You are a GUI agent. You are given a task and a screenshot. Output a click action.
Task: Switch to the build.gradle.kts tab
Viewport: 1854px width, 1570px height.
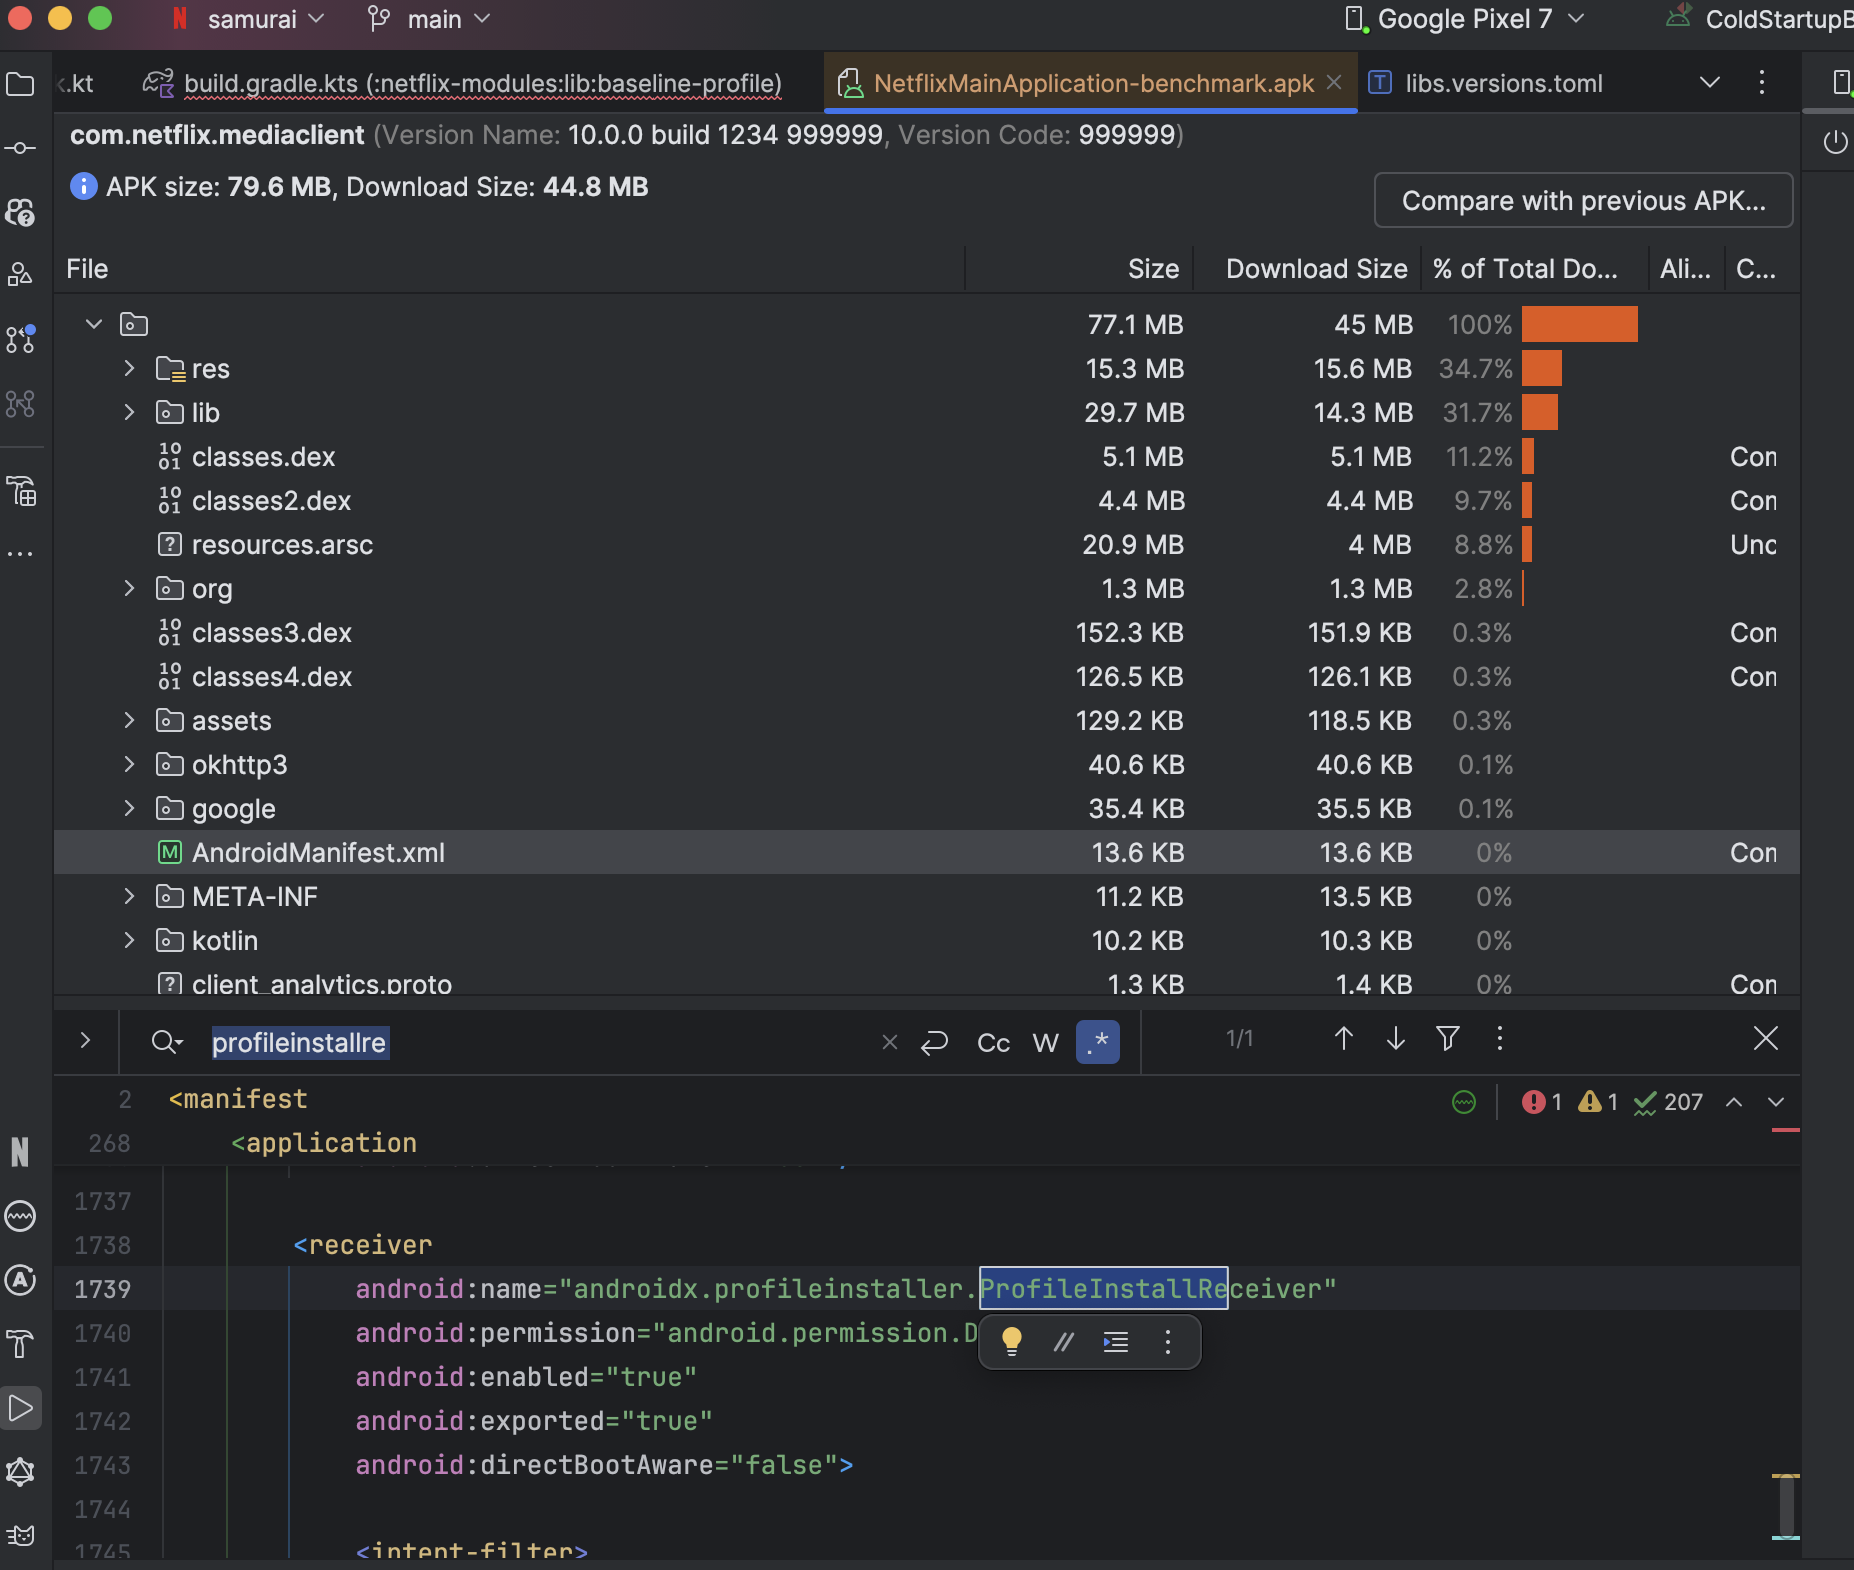482,83
